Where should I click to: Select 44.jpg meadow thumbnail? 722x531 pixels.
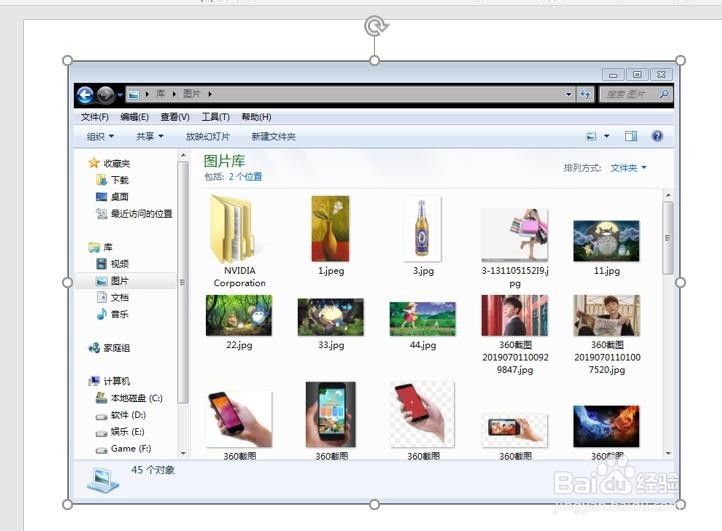(x=423, y=319)
